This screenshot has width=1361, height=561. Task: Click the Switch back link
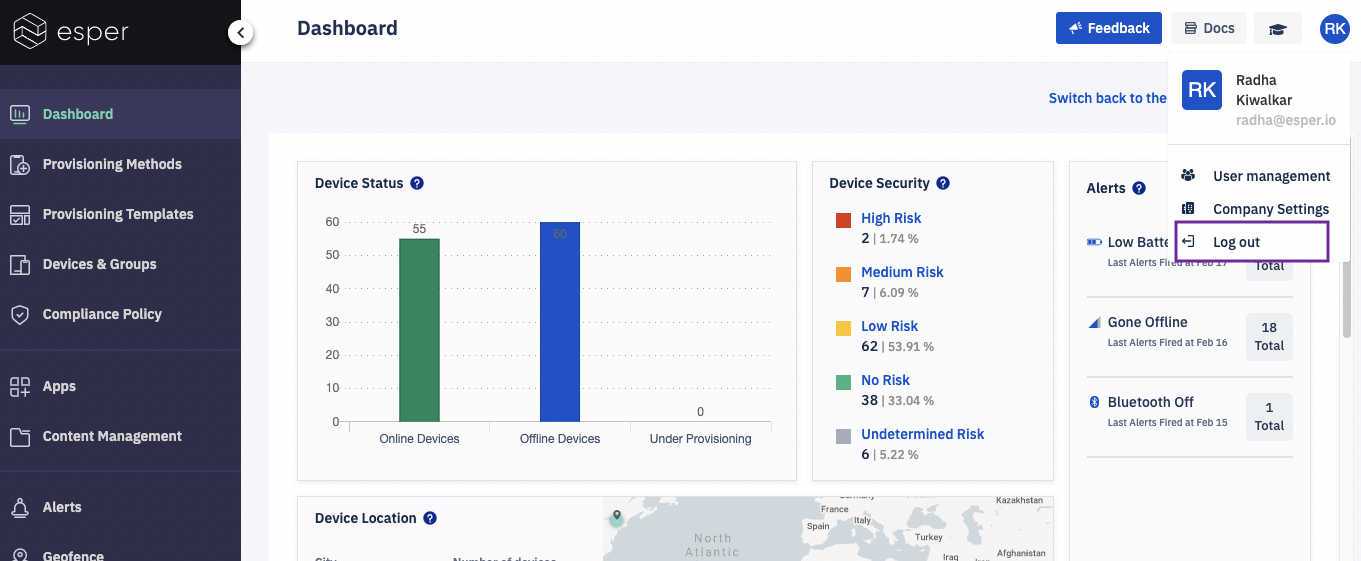tap(1107, 98)
